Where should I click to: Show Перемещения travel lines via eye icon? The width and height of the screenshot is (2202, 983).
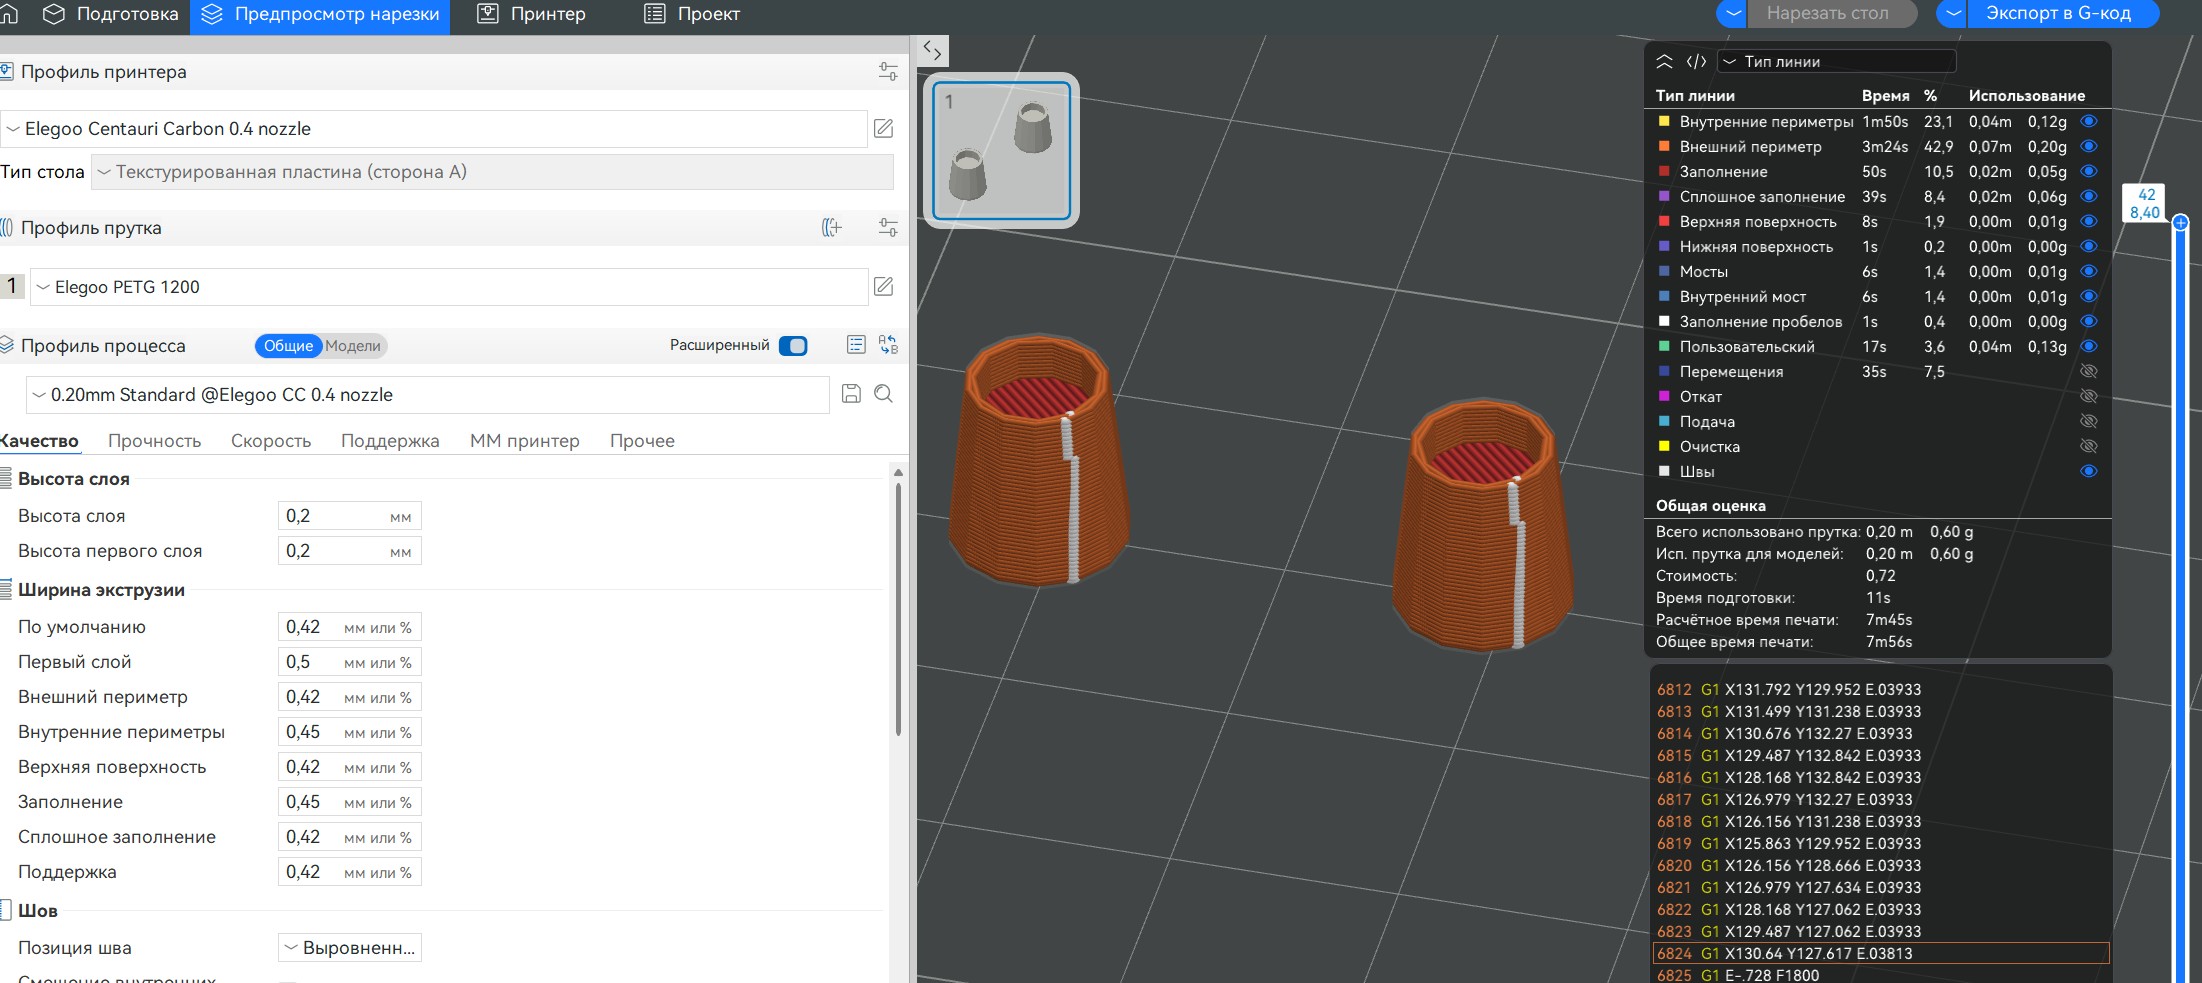2088,372
